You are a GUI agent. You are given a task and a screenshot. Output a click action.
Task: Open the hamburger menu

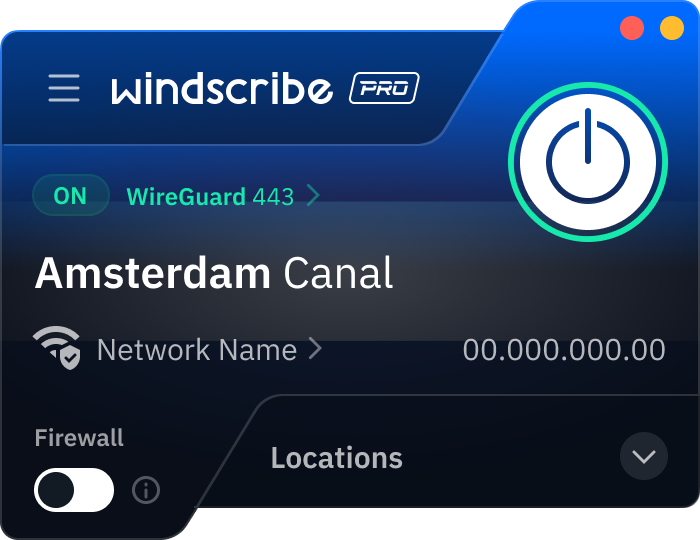point(64,88)
